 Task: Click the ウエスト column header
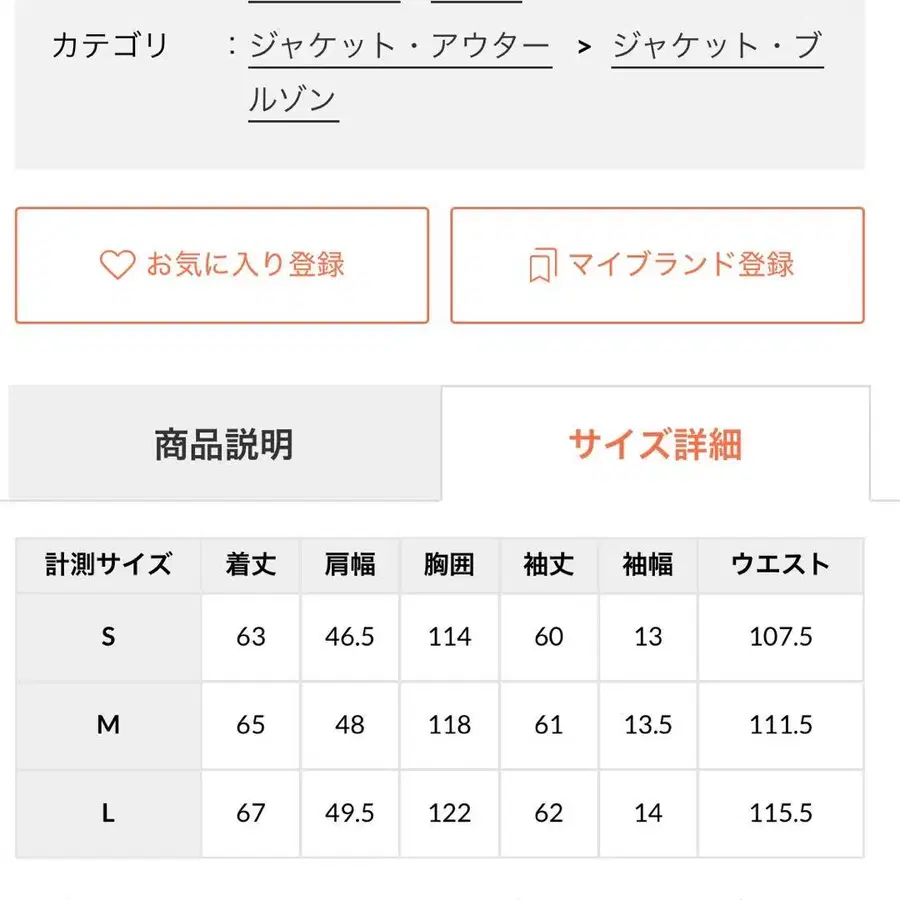(x=780, y=565)
